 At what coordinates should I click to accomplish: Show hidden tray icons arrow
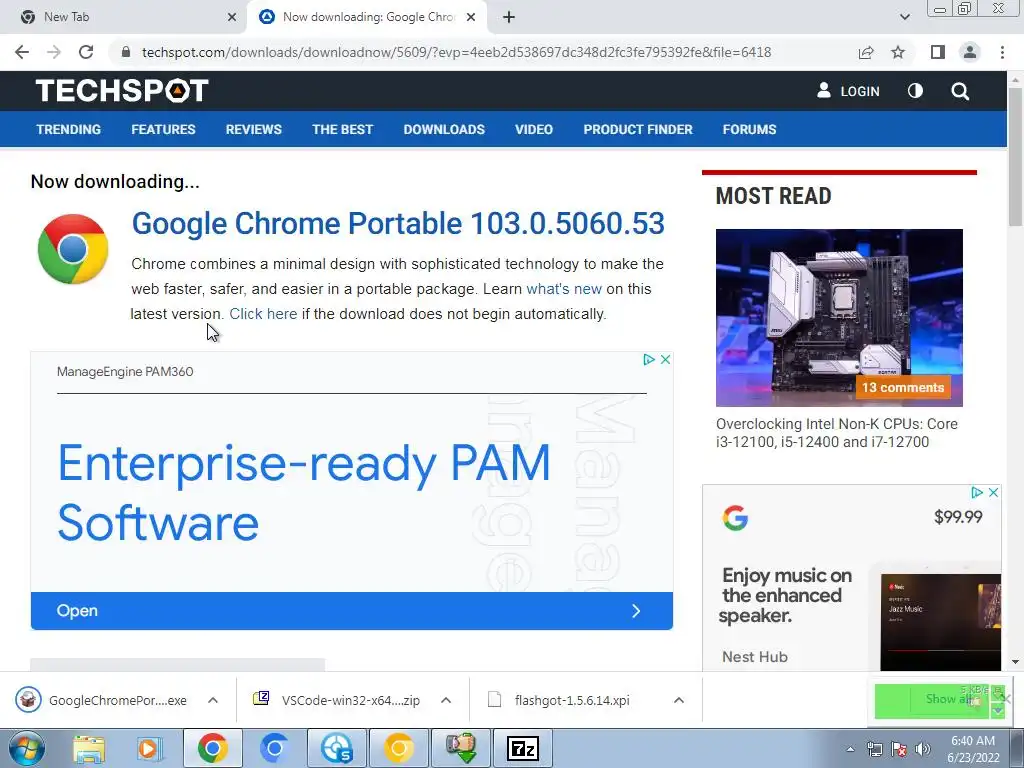click(850, 750)
